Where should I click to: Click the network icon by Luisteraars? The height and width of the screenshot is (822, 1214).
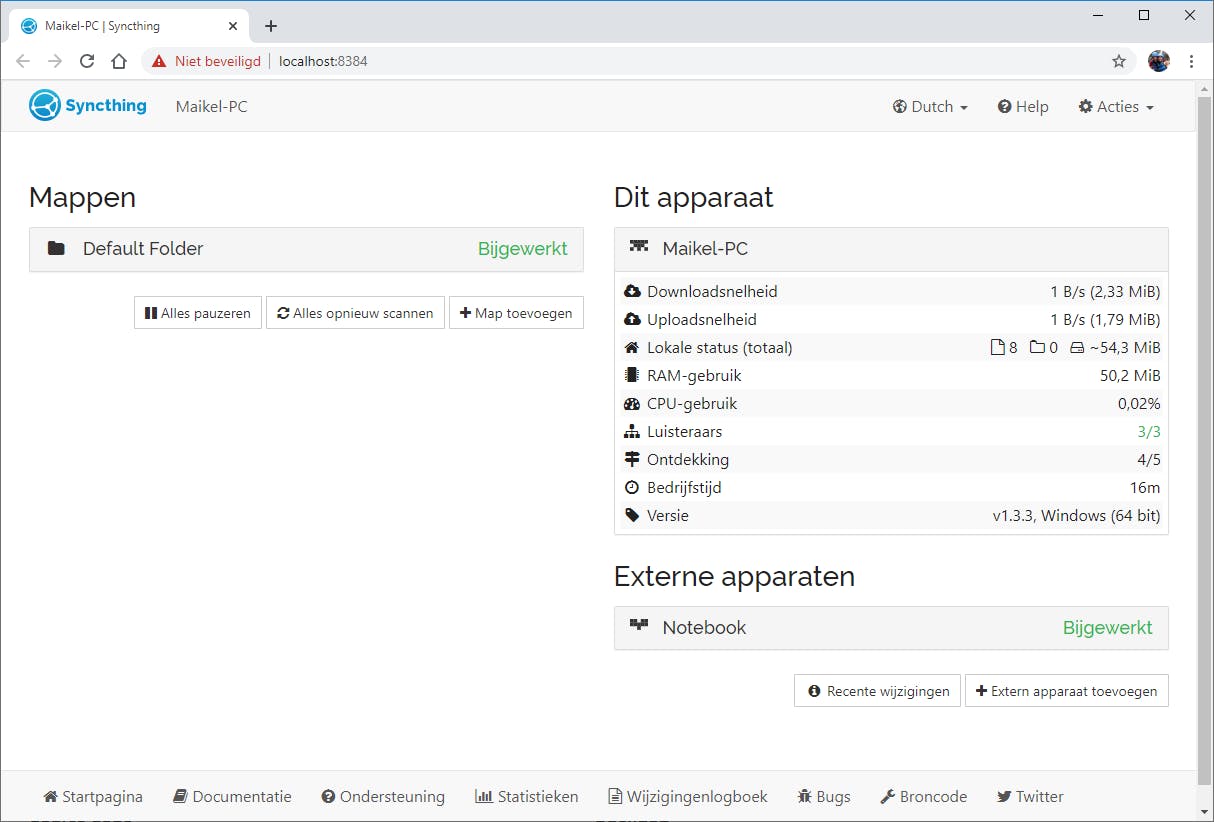[631, 431]
